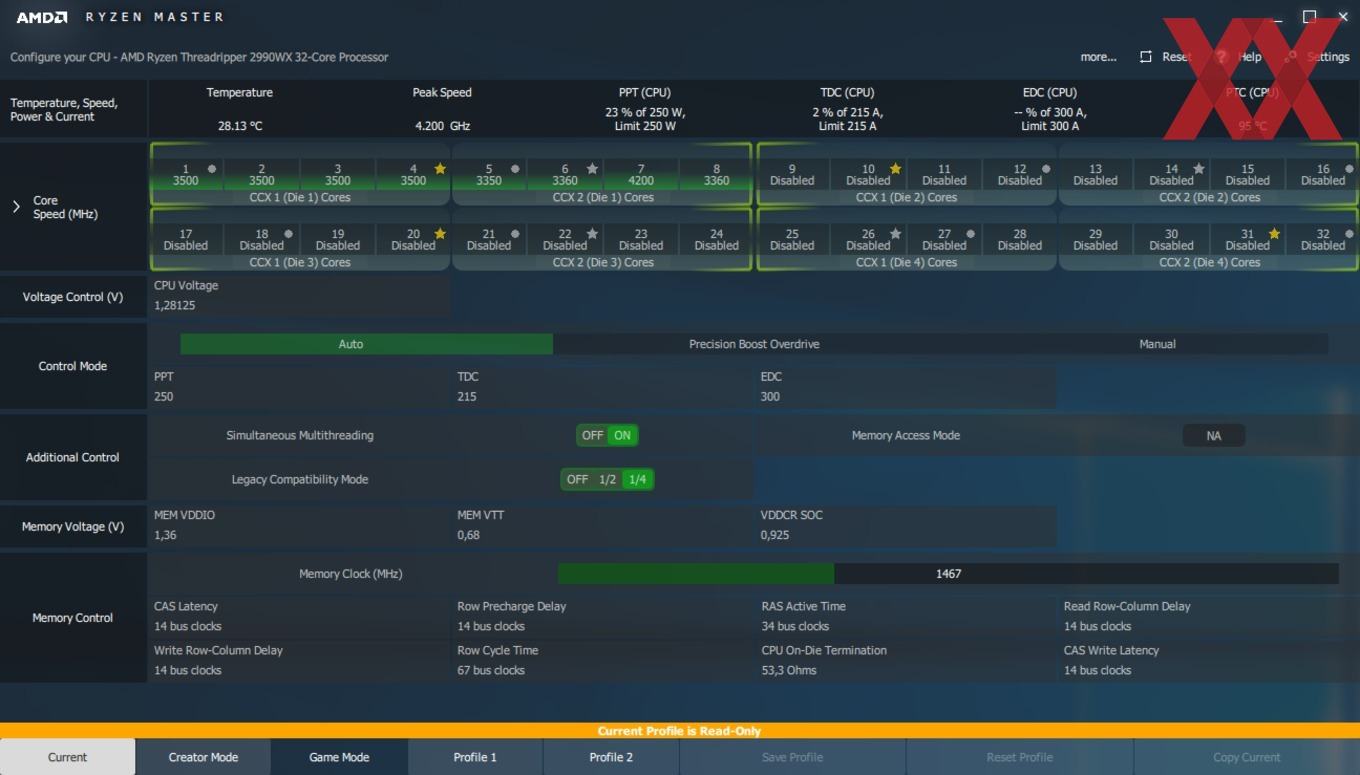Click the gray dot on core 1
Screen dimensions: 1360x775
tap(212, 169)
